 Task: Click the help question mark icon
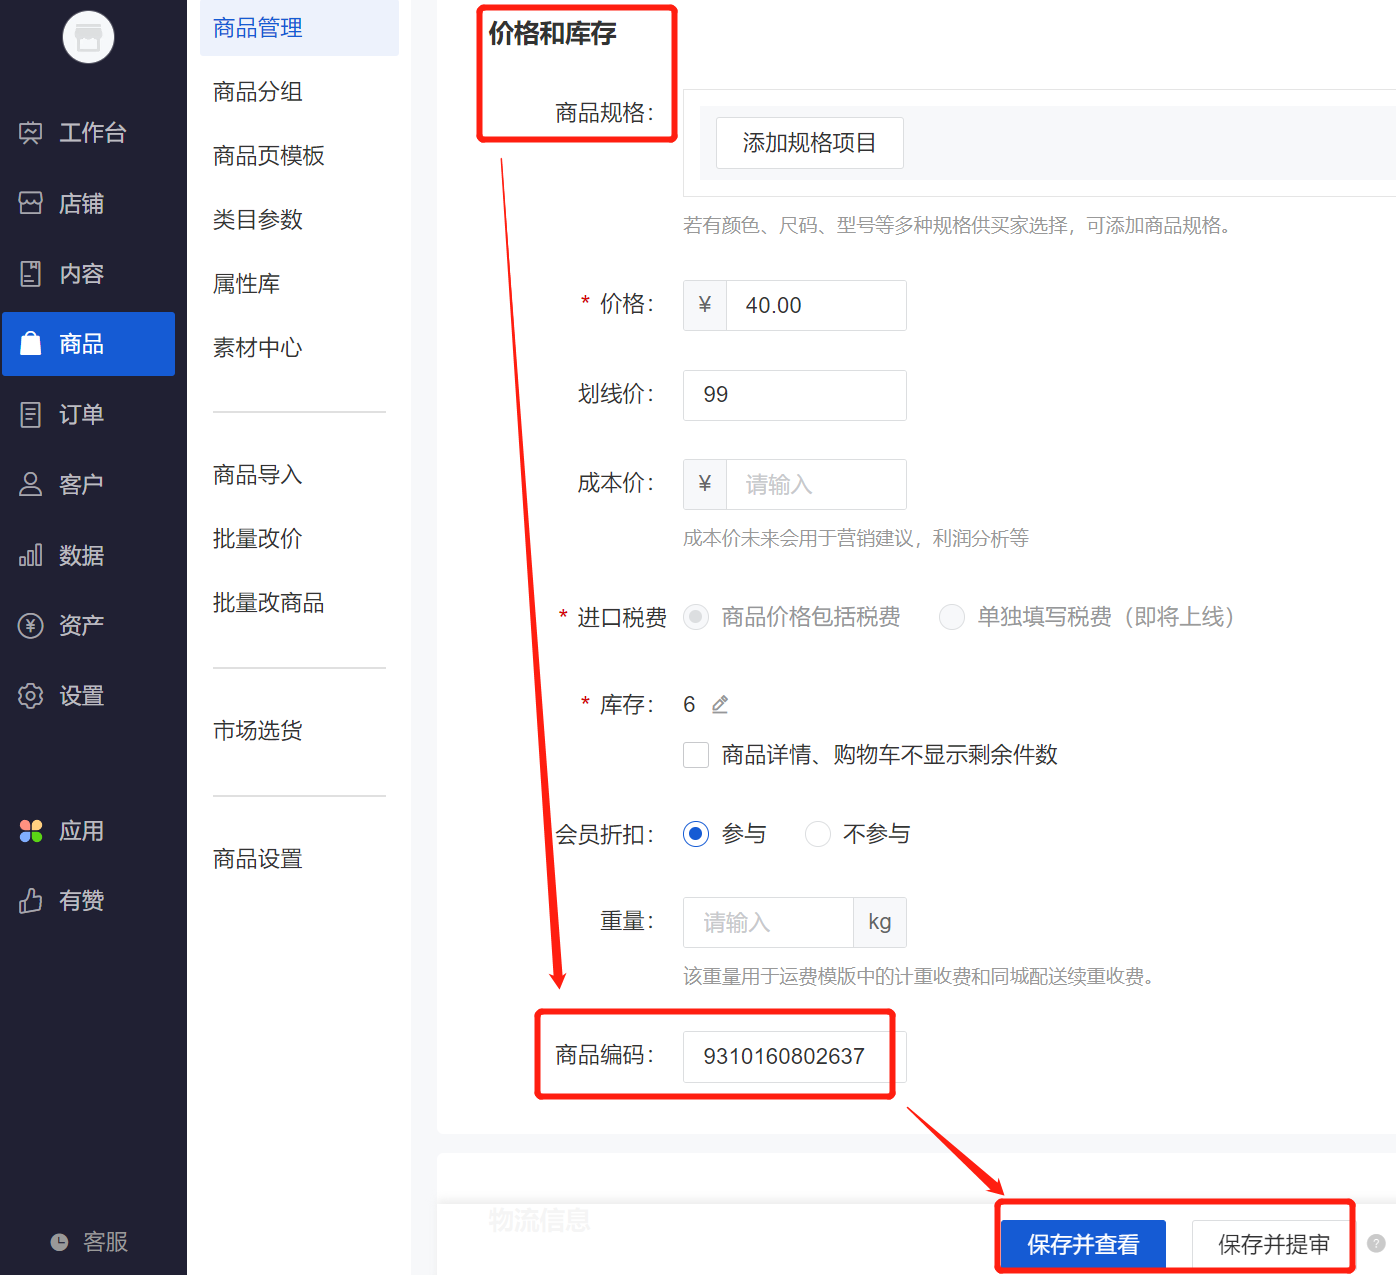pyautogui.click(x=1376, y=1243)
